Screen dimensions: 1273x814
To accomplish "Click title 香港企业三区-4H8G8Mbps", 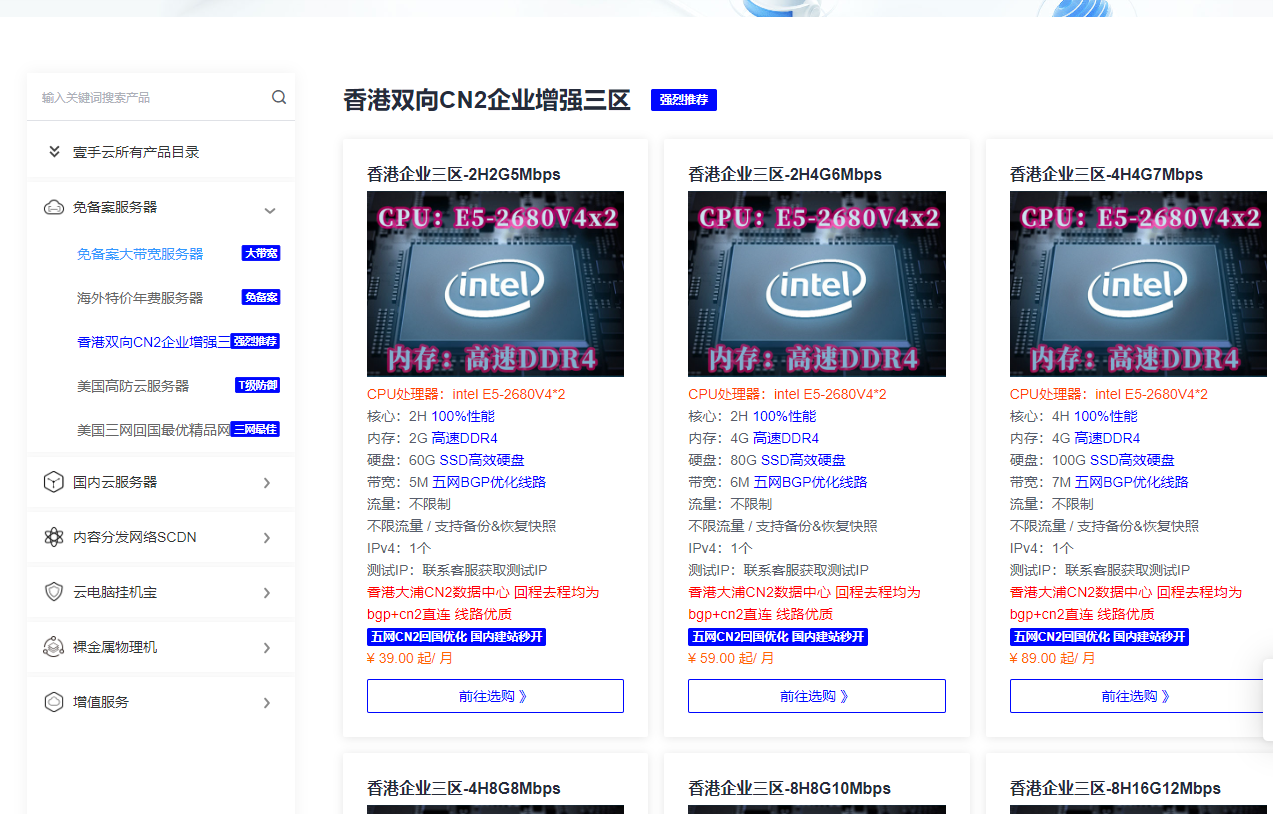I will pos(464,788).
